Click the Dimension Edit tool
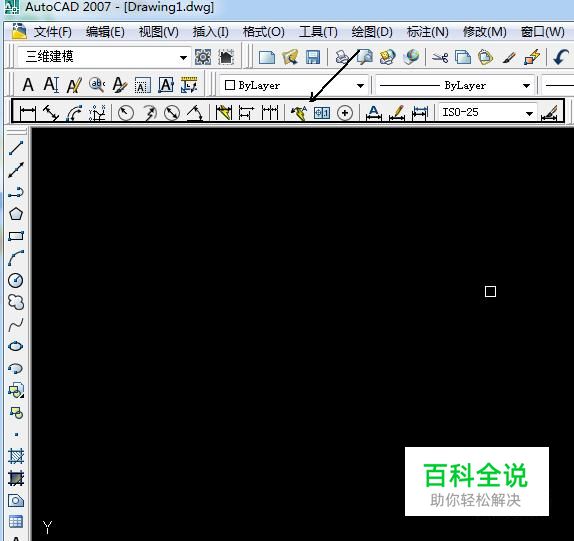 click(373, 113)
